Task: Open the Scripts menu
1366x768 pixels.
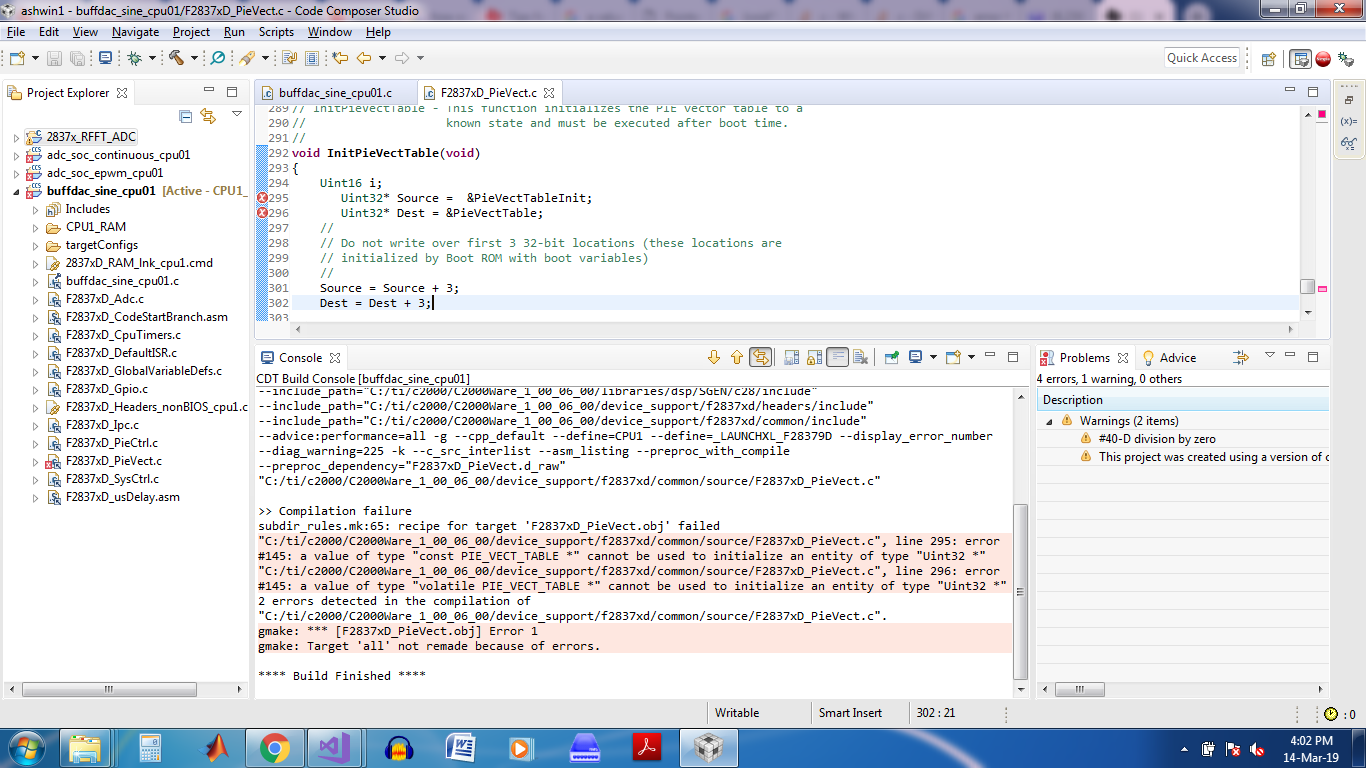Action: tap(276, 32)
